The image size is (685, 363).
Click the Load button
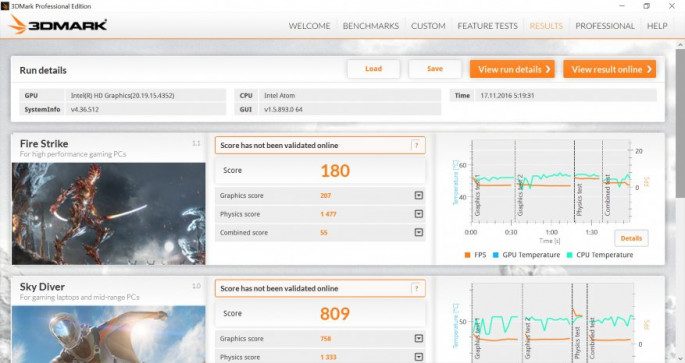[374, 69]
